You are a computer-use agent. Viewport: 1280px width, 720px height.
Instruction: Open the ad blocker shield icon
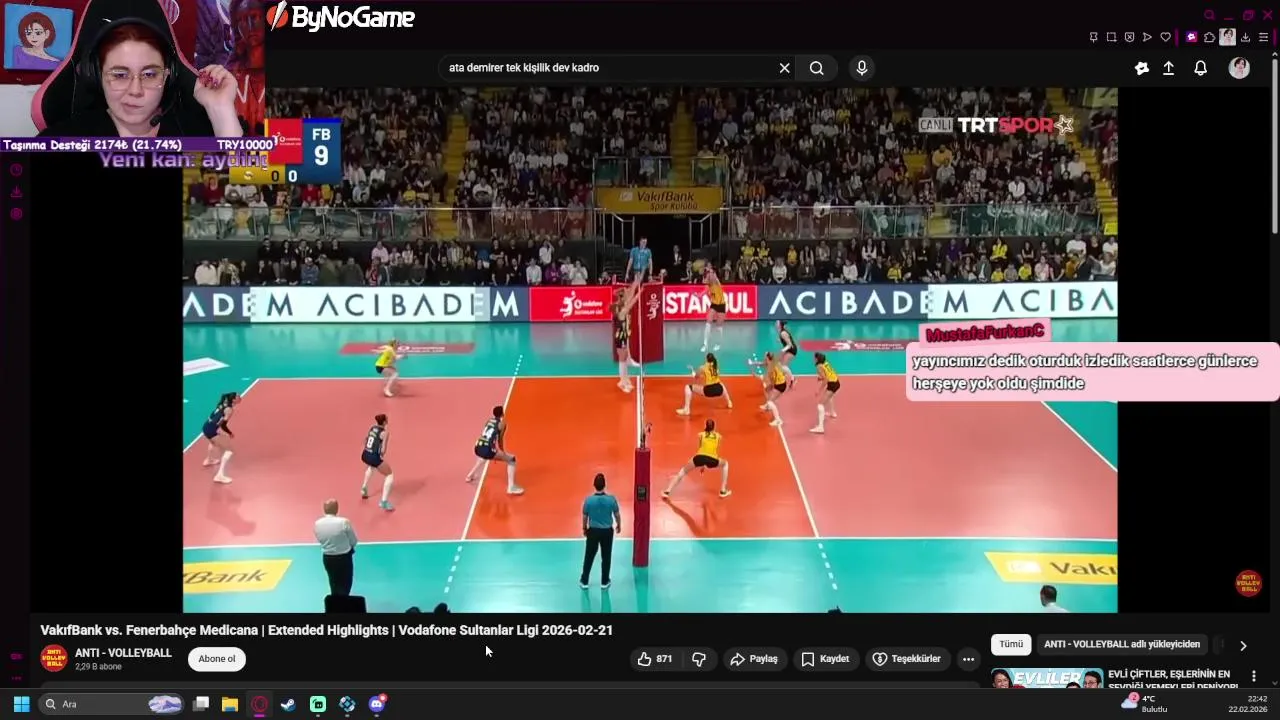point(1129,37)
